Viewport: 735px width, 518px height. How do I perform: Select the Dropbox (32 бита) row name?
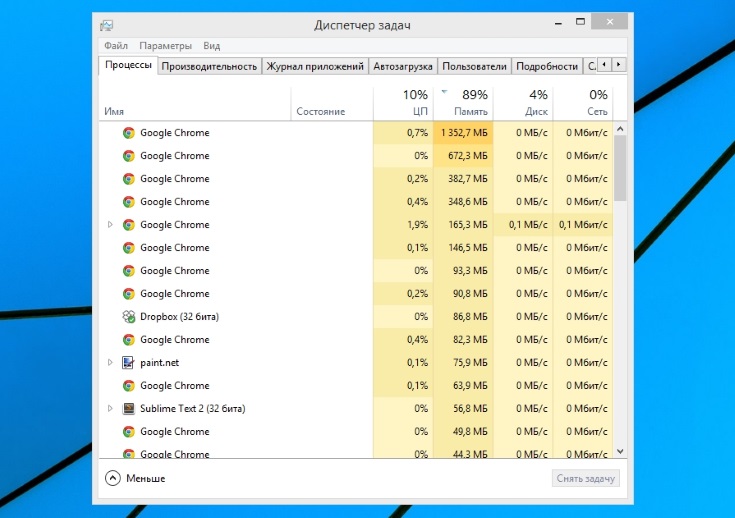pyautogui.click(x=180, y=317)
